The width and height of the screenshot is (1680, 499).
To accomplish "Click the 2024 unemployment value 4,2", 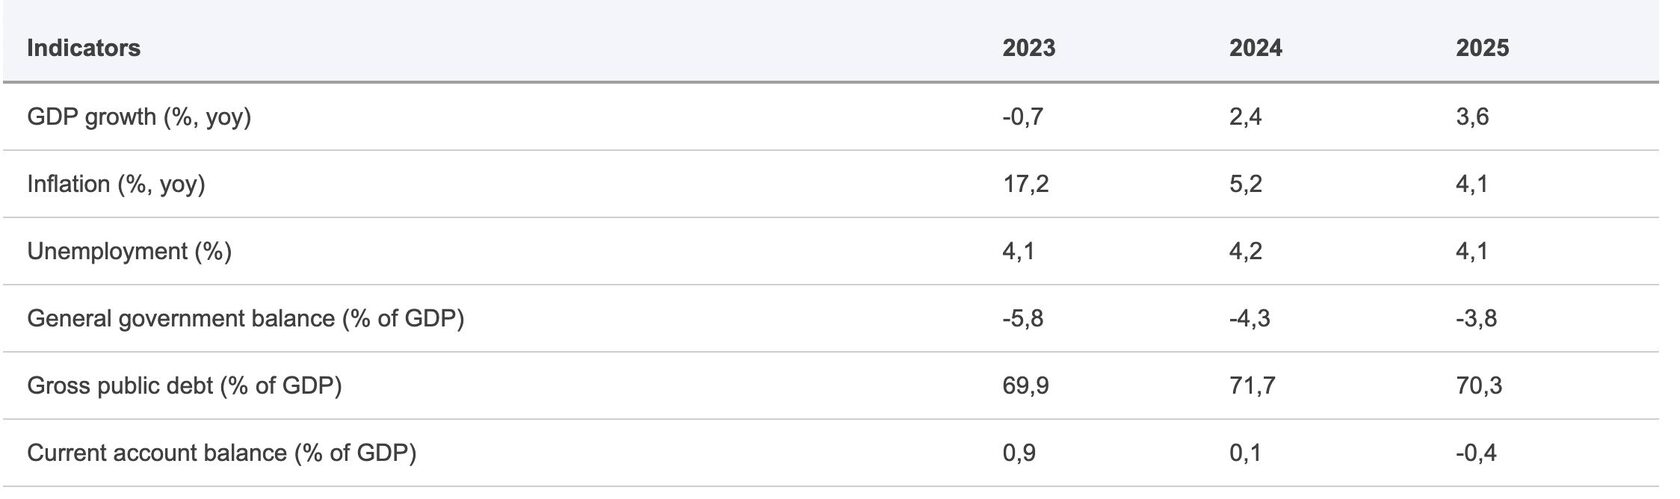I will tap(1245, 251).
